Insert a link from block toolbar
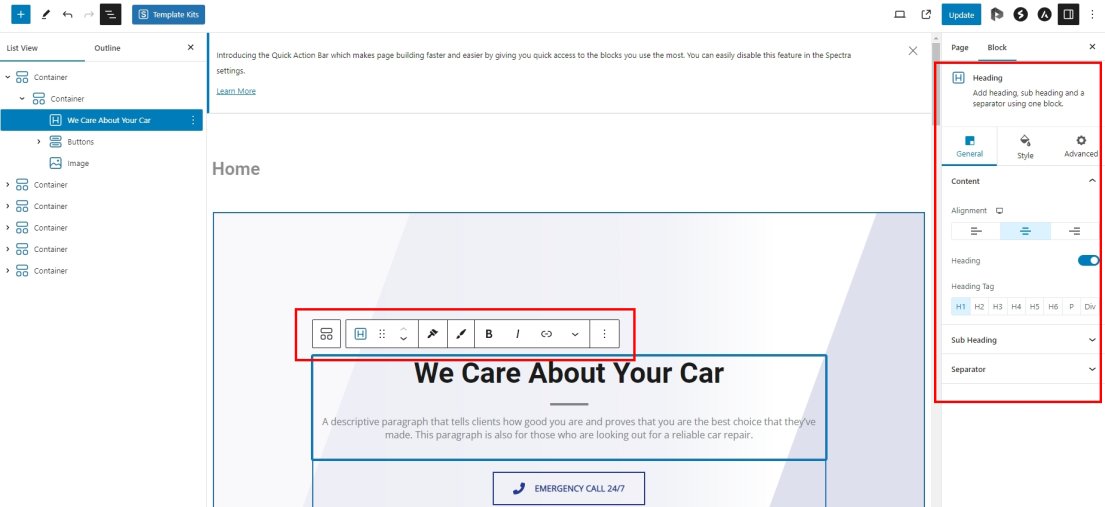Image resolution: width=1105 pixels, height=507 pixels. 546,334
